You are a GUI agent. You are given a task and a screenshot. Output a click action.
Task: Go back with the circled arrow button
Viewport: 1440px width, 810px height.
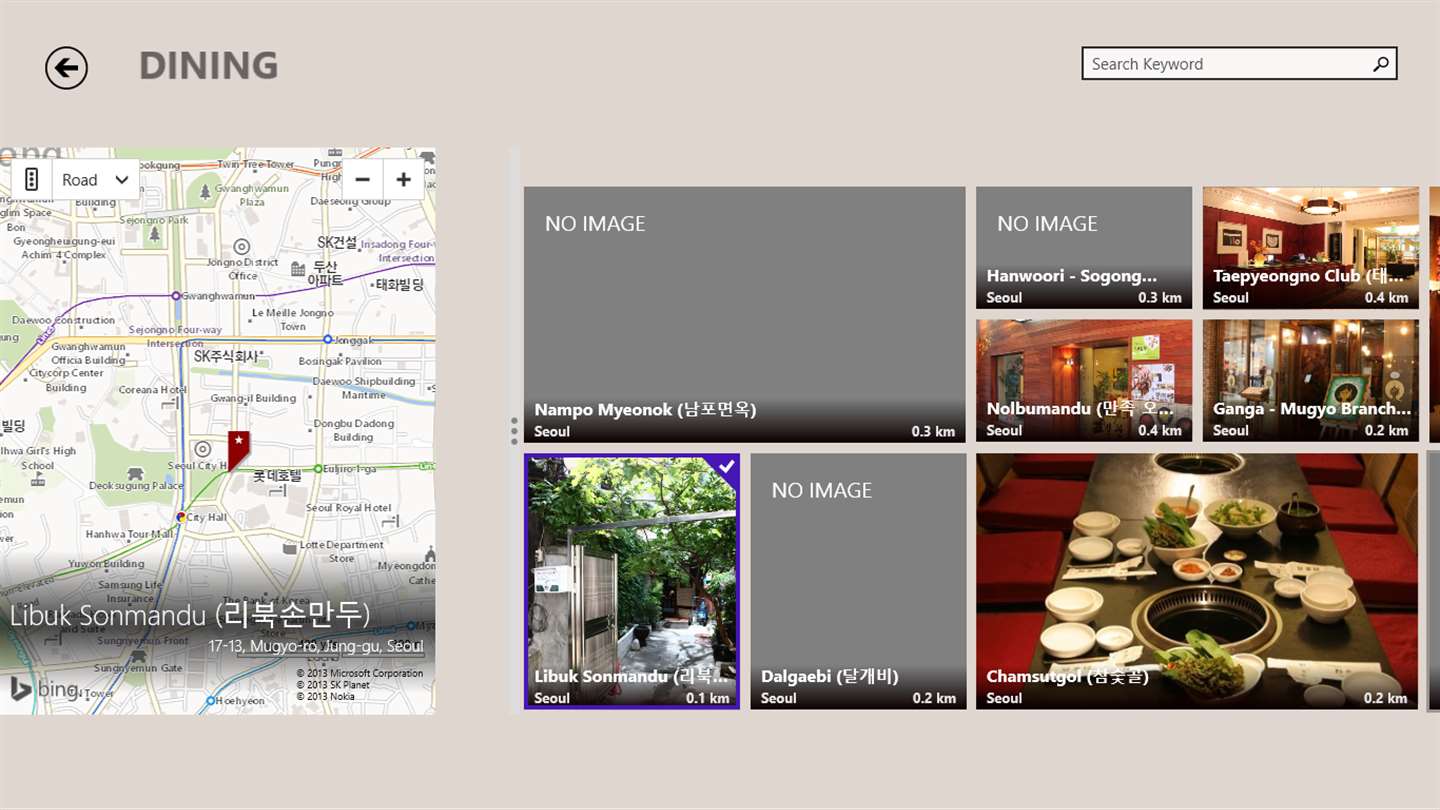(x=66, y=68)
